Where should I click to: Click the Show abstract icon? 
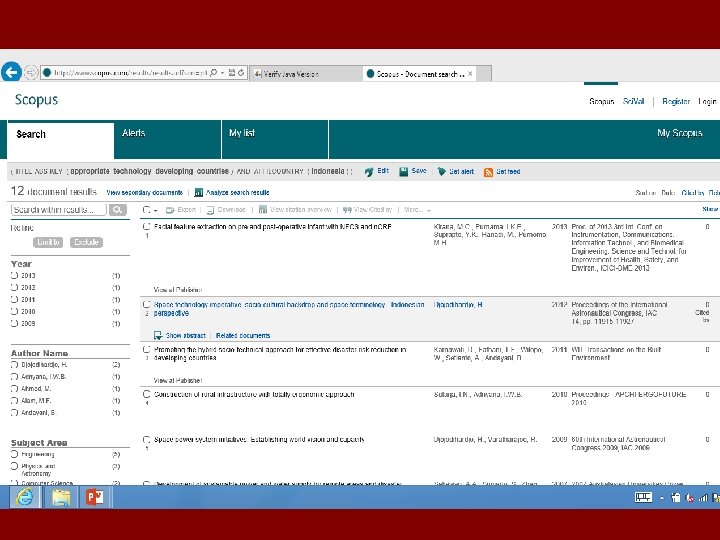[x=158, y=335]
